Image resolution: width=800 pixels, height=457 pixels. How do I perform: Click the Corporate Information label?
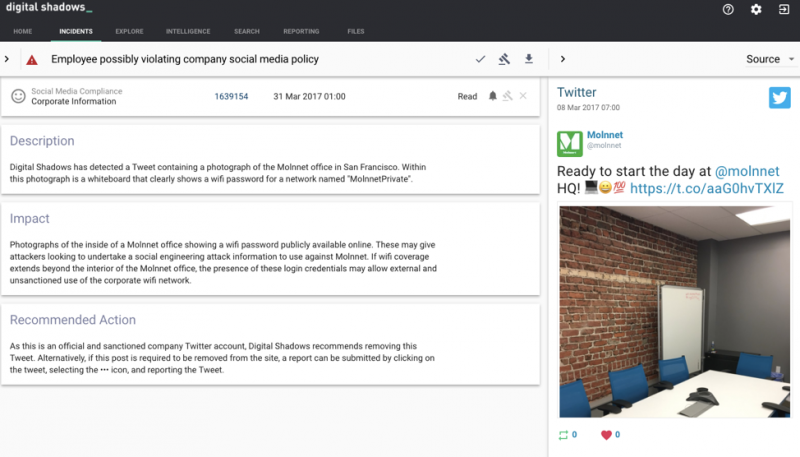coord(73,101)
